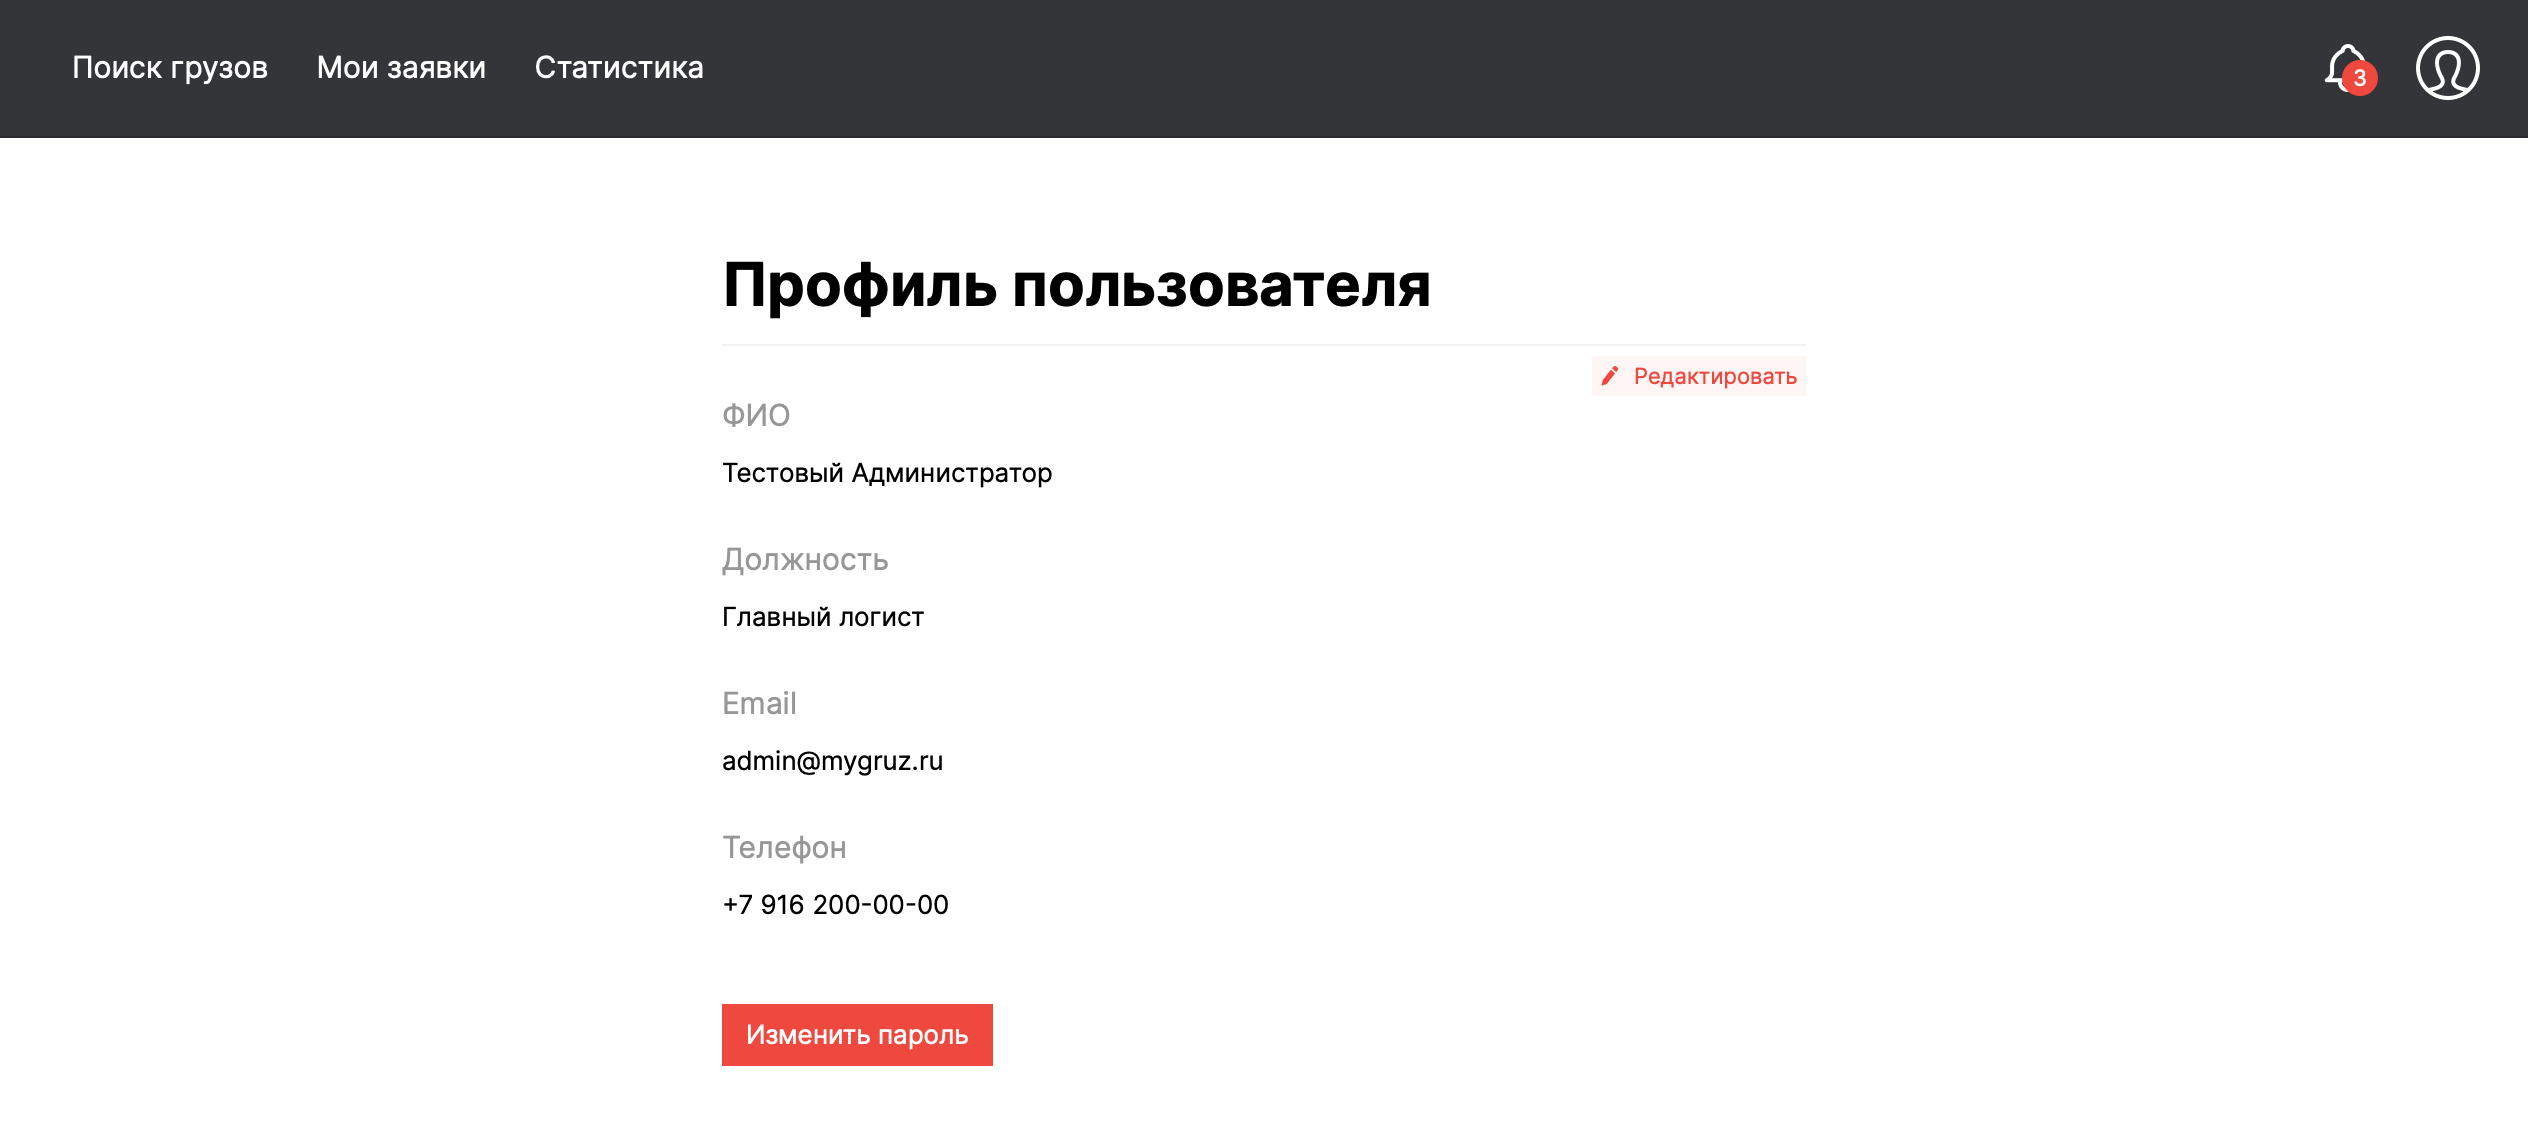Switch to Статистика page
Image resolution: width=2528 pixels, height=1146 pixels.
tap(619, 67)
